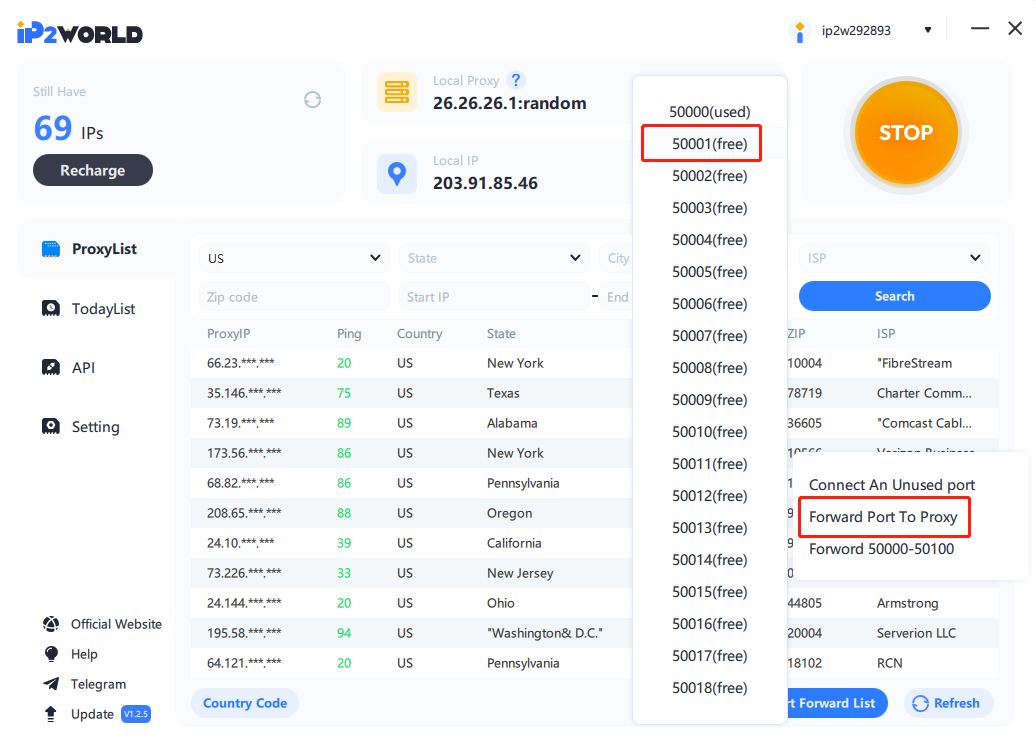Viewport: 1036px width, 750px height.
Task: Click the user avatar icon by ip2w292893
Action: coord(799,31)
